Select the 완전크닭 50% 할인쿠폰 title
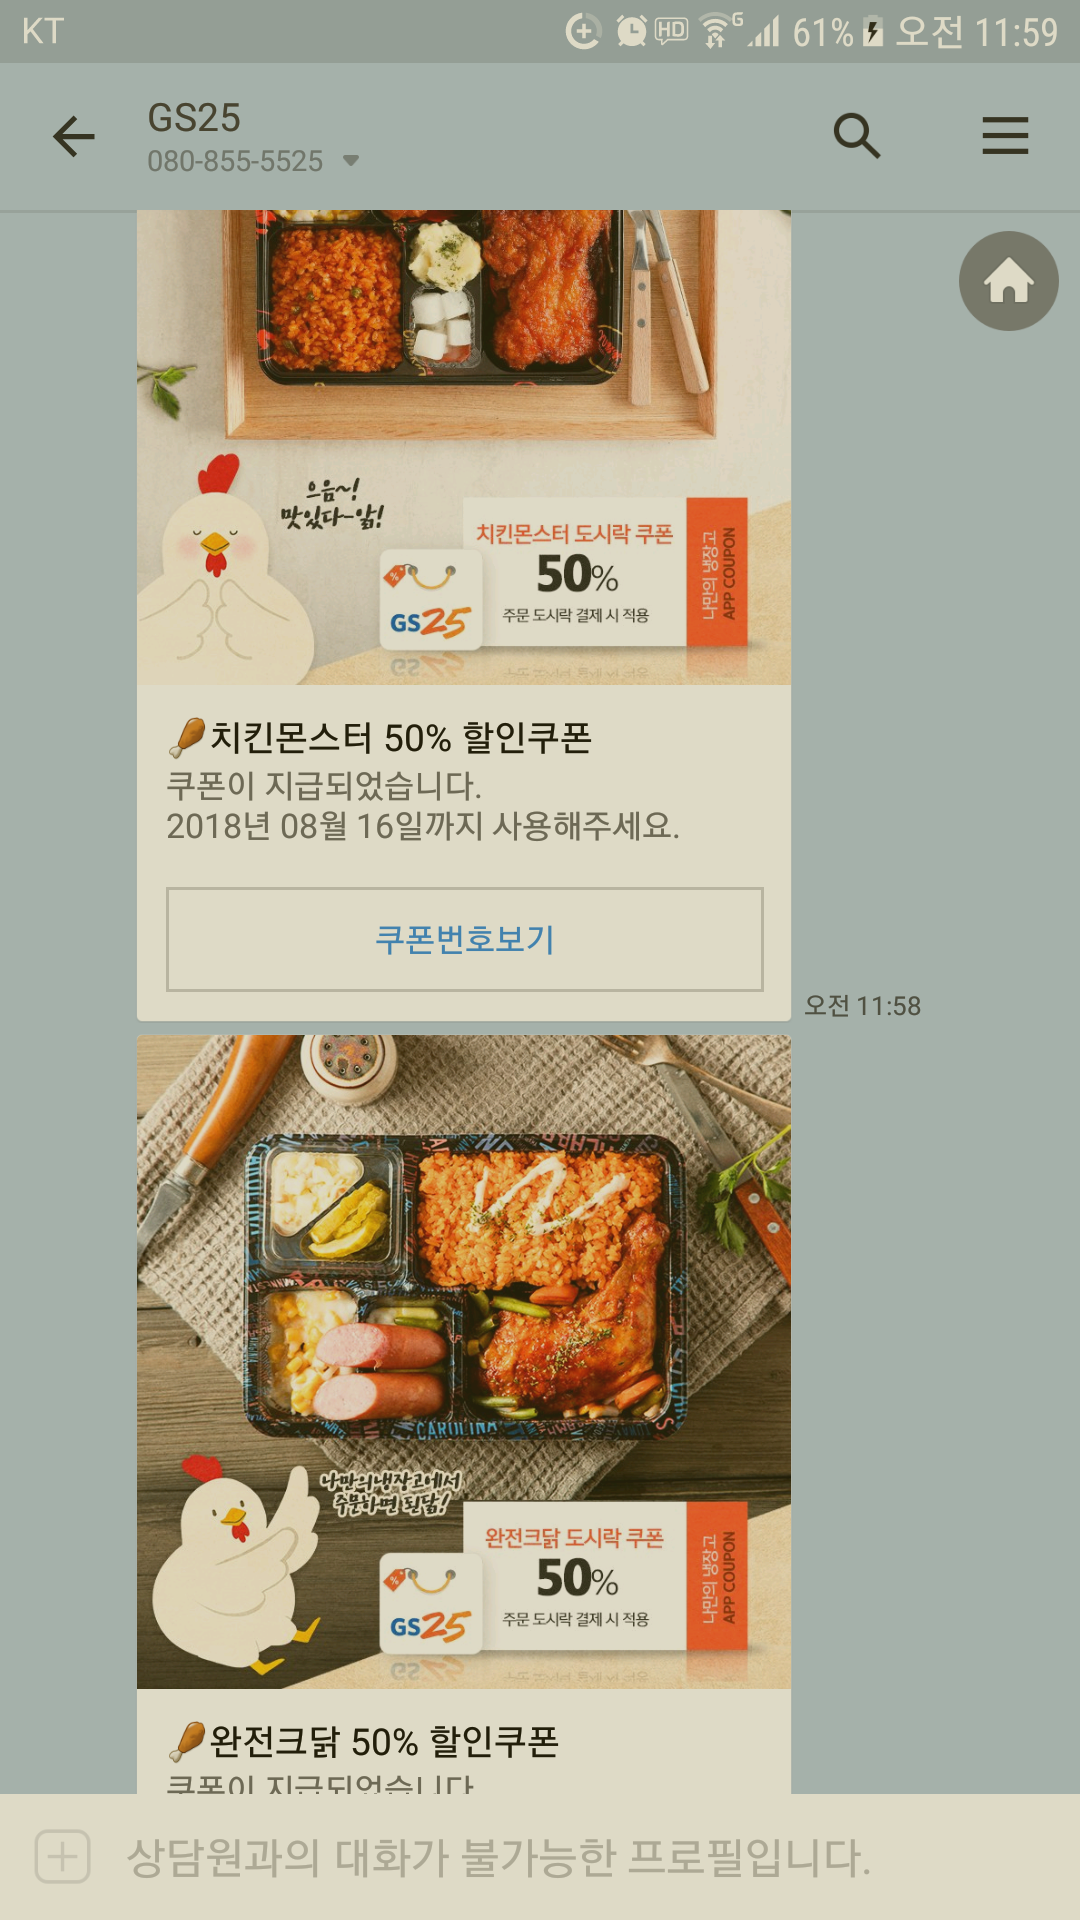The height and width of the screenshot is (1920, 1080). pos(384,1742)
